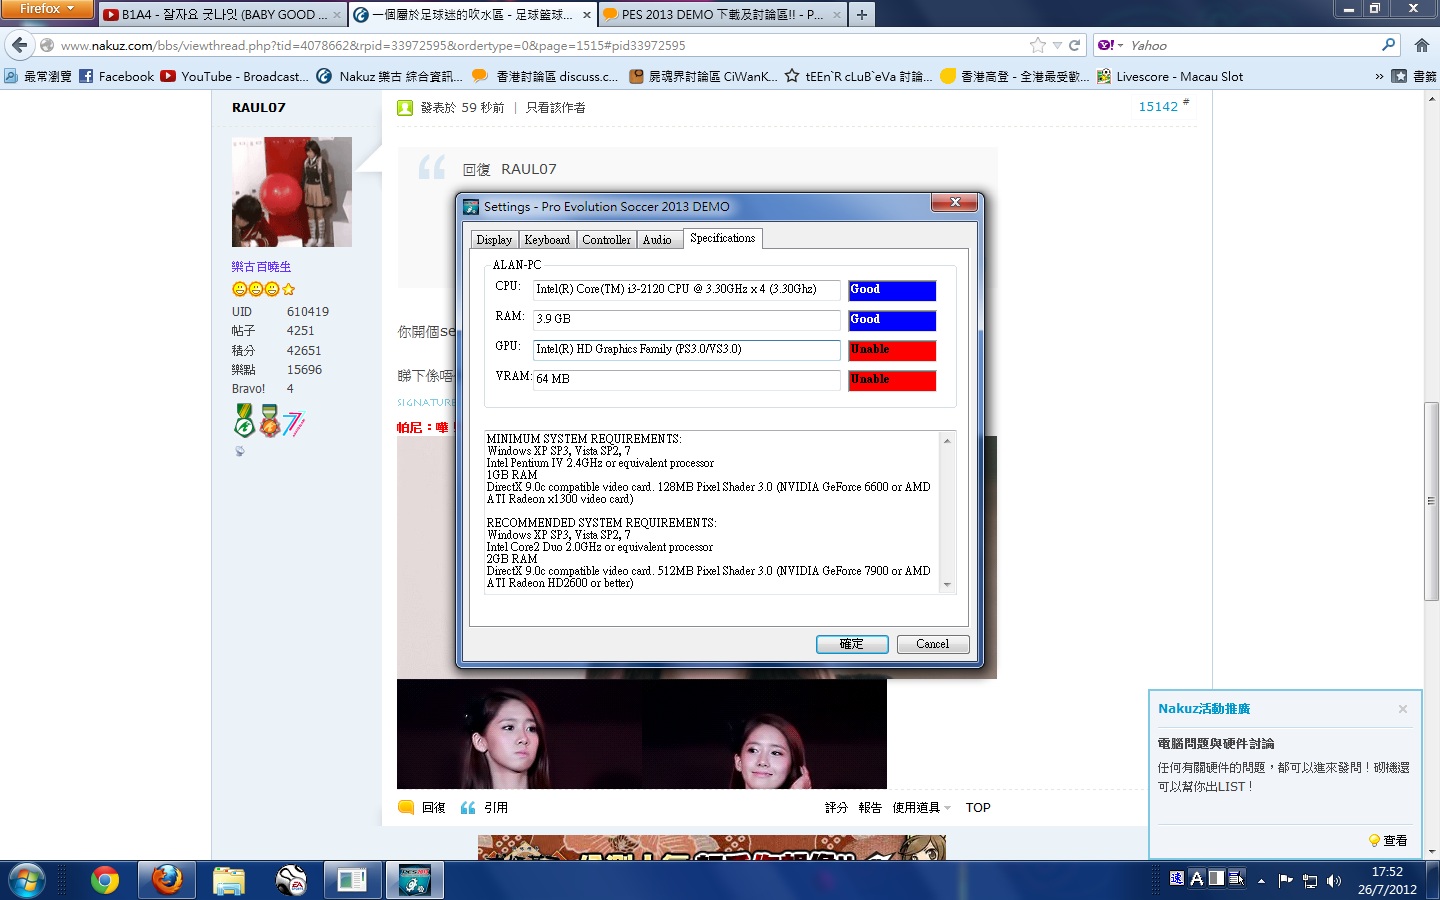The image size is (1440, 900).
Task: Click the browser back arrow button
Action: (x=20, y=45)
